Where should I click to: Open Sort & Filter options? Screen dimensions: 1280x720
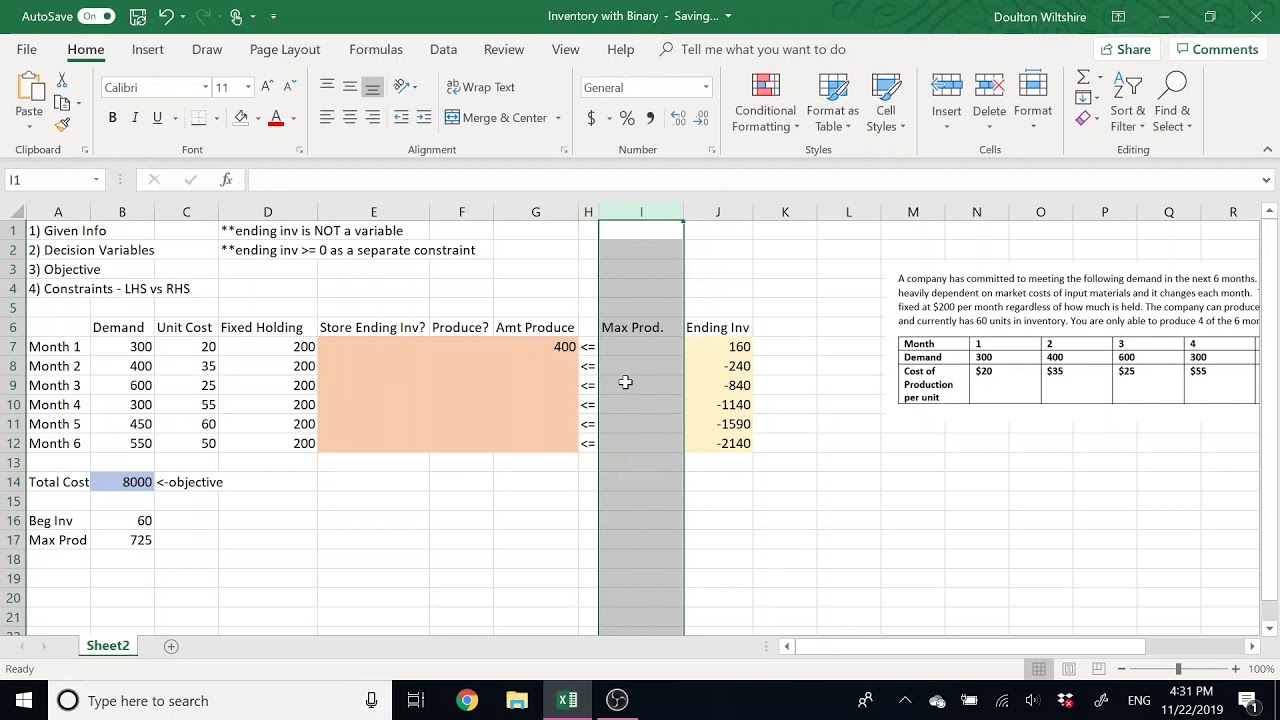(x=1127, y=103)
